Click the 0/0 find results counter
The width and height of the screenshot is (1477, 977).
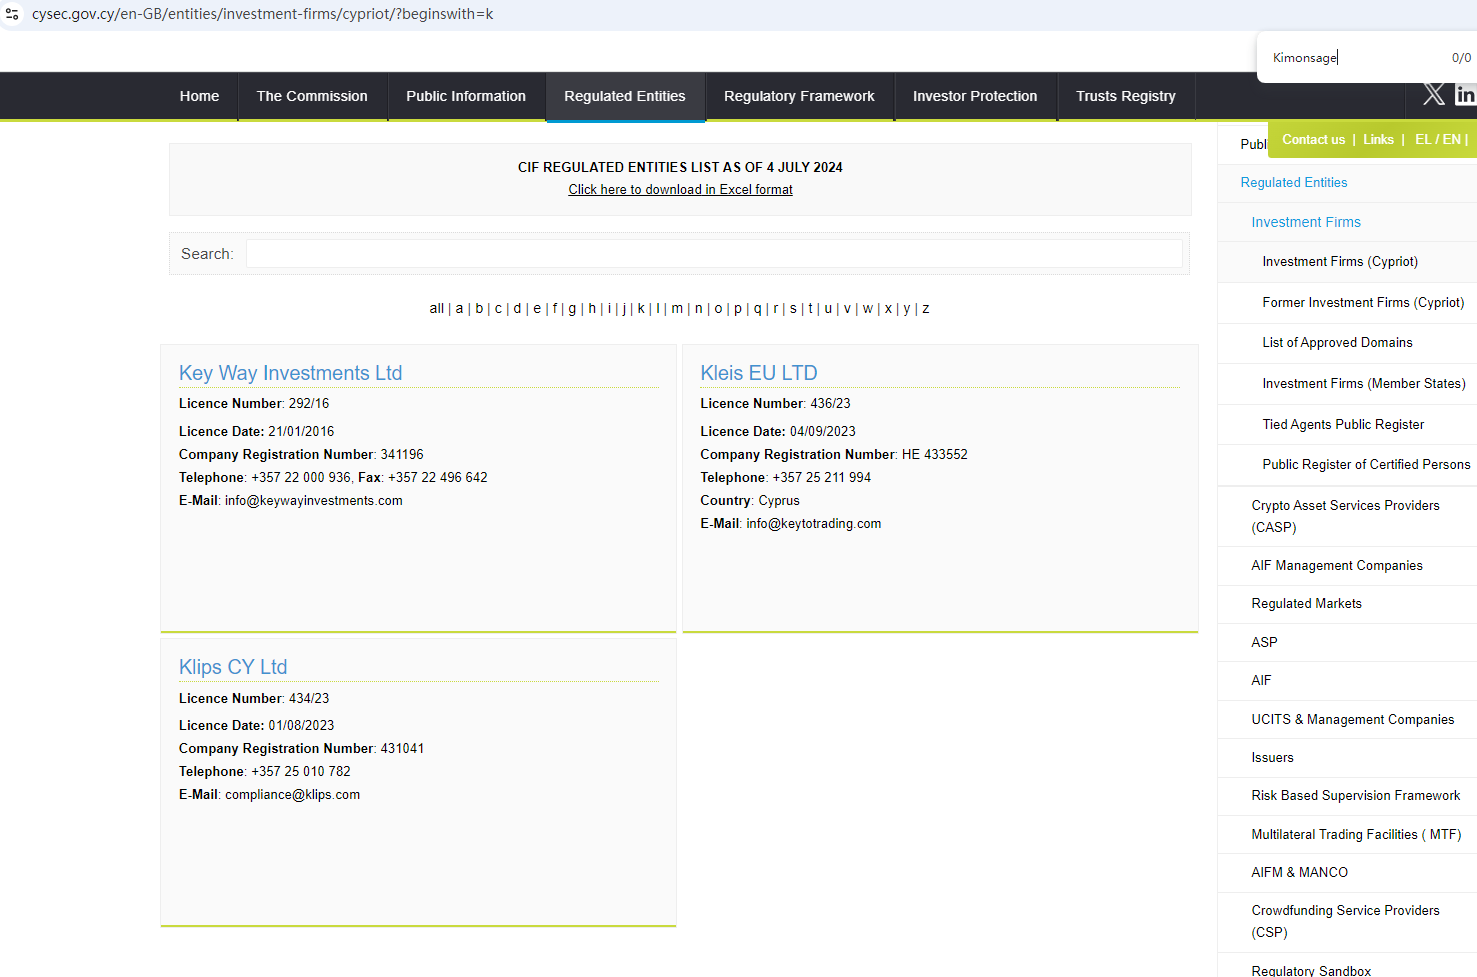tap(1461, 58)
